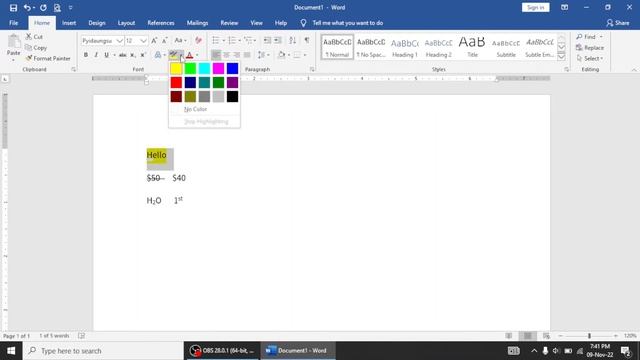Toggle Align Right alignment
The height and width of the screenshot is (360, 640).
(237, 55)
